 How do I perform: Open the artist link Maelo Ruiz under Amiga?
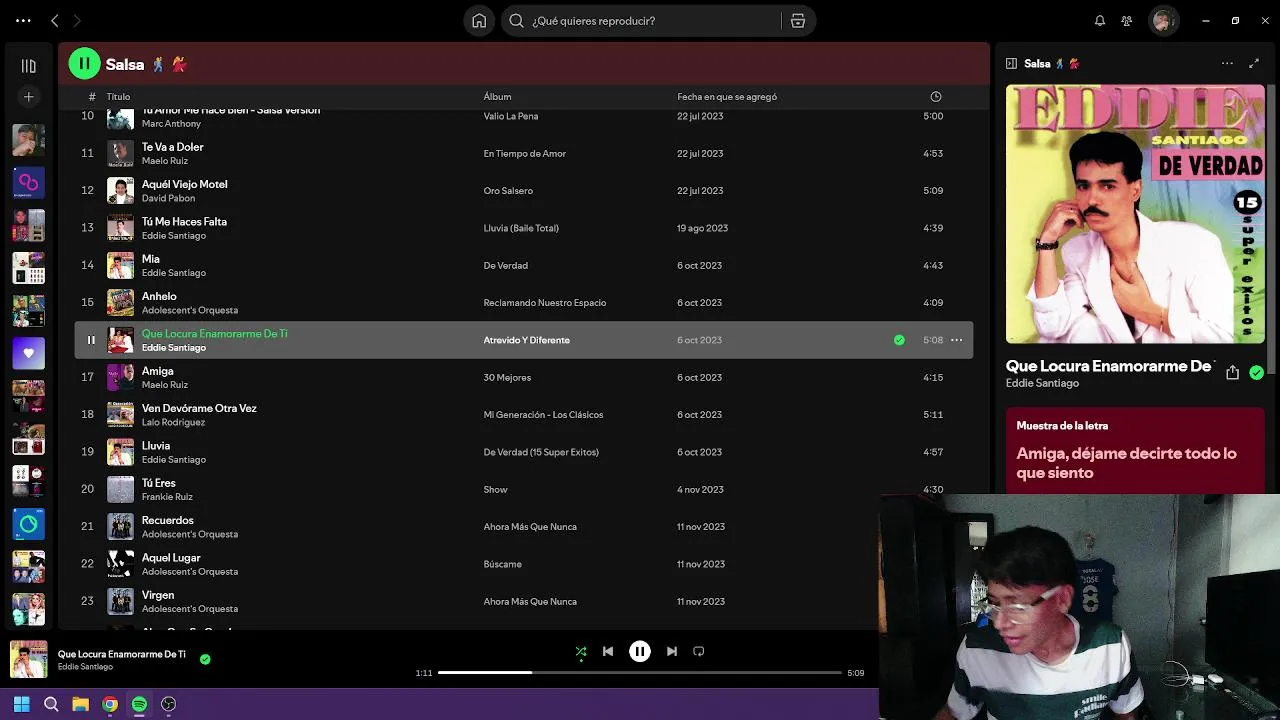(165, 385)
